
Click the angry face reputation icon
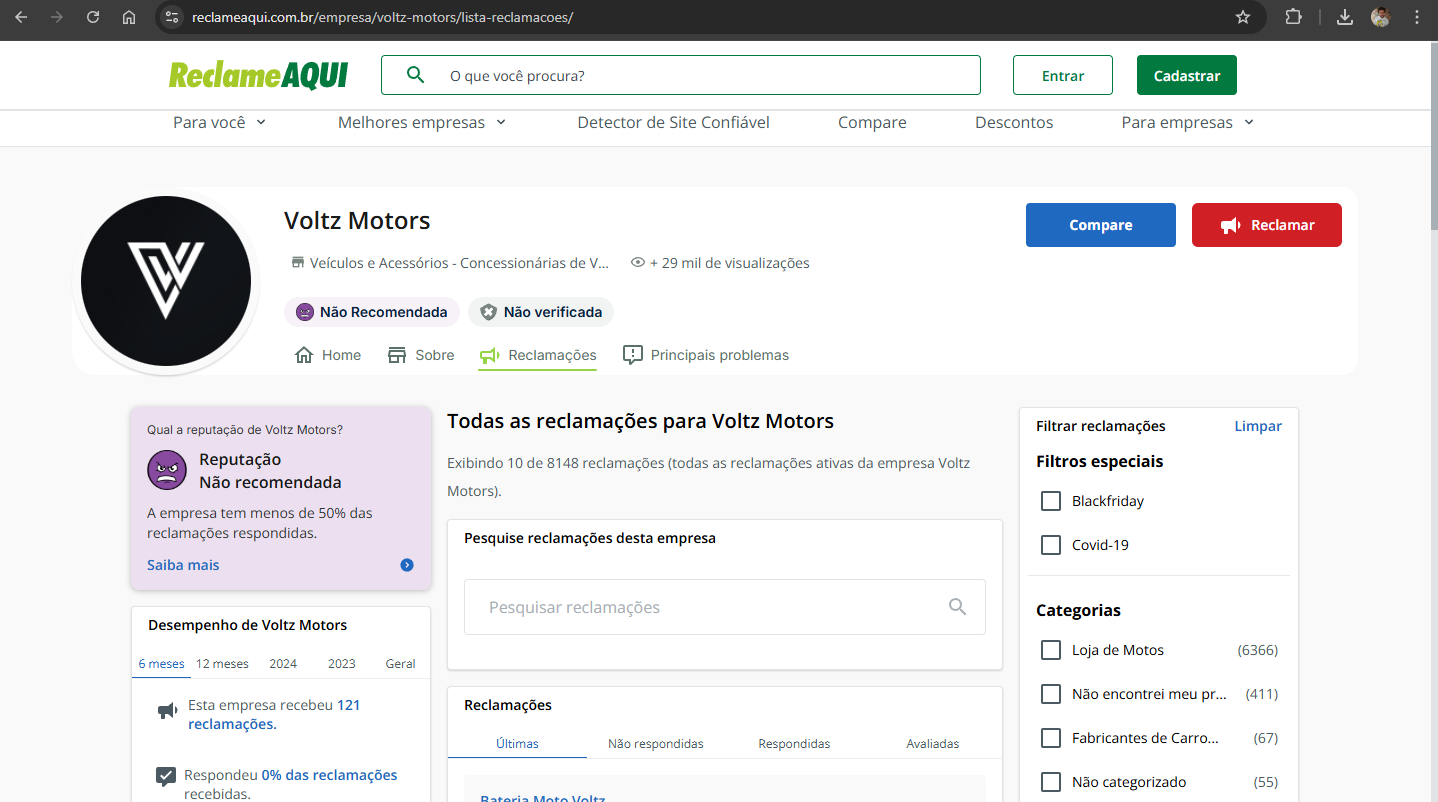coord(167,470)
